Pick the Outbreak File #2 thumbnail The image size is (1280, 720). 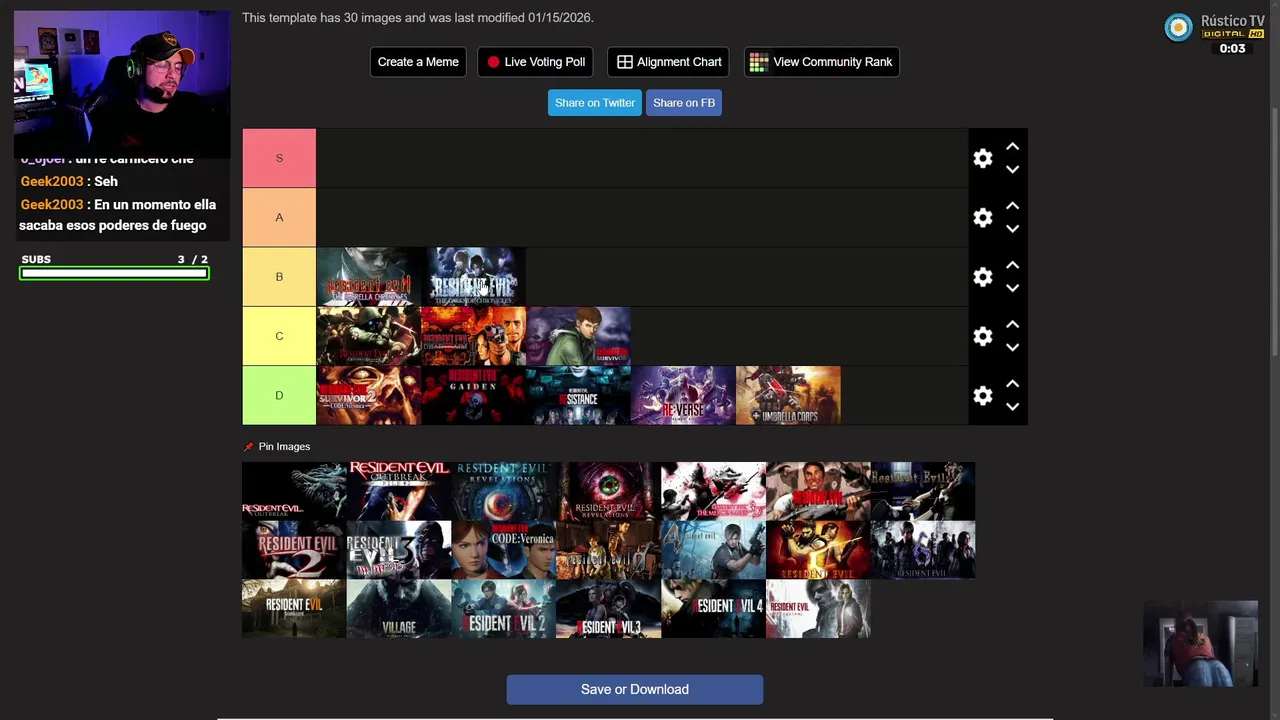[399, 491]
